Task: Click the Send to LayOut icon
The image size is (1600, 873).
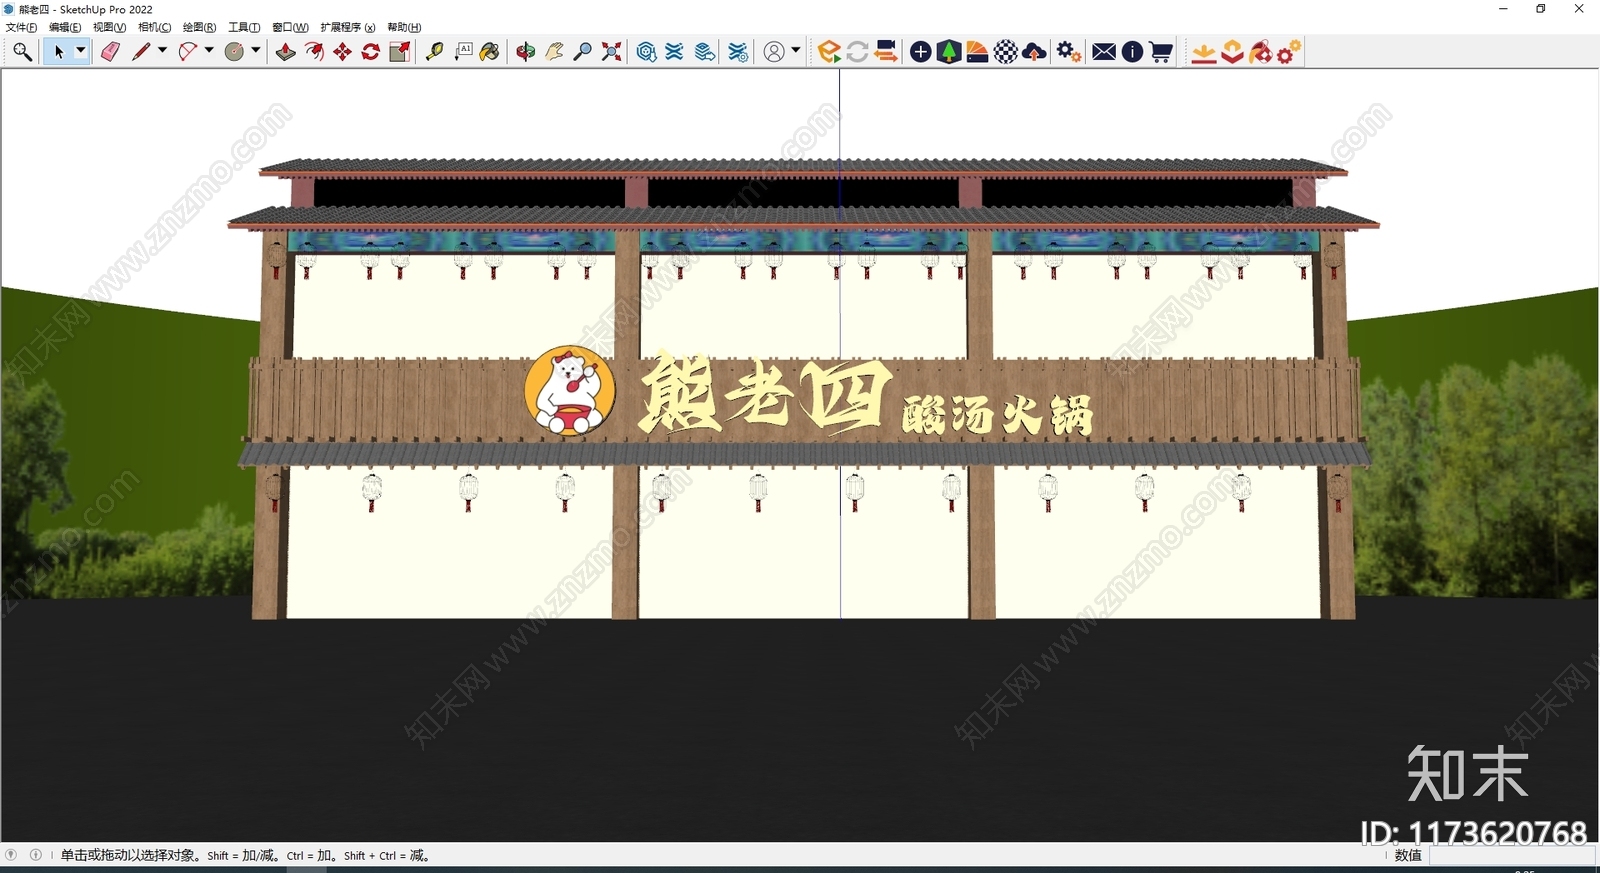Action: click(x=705, y=52)
